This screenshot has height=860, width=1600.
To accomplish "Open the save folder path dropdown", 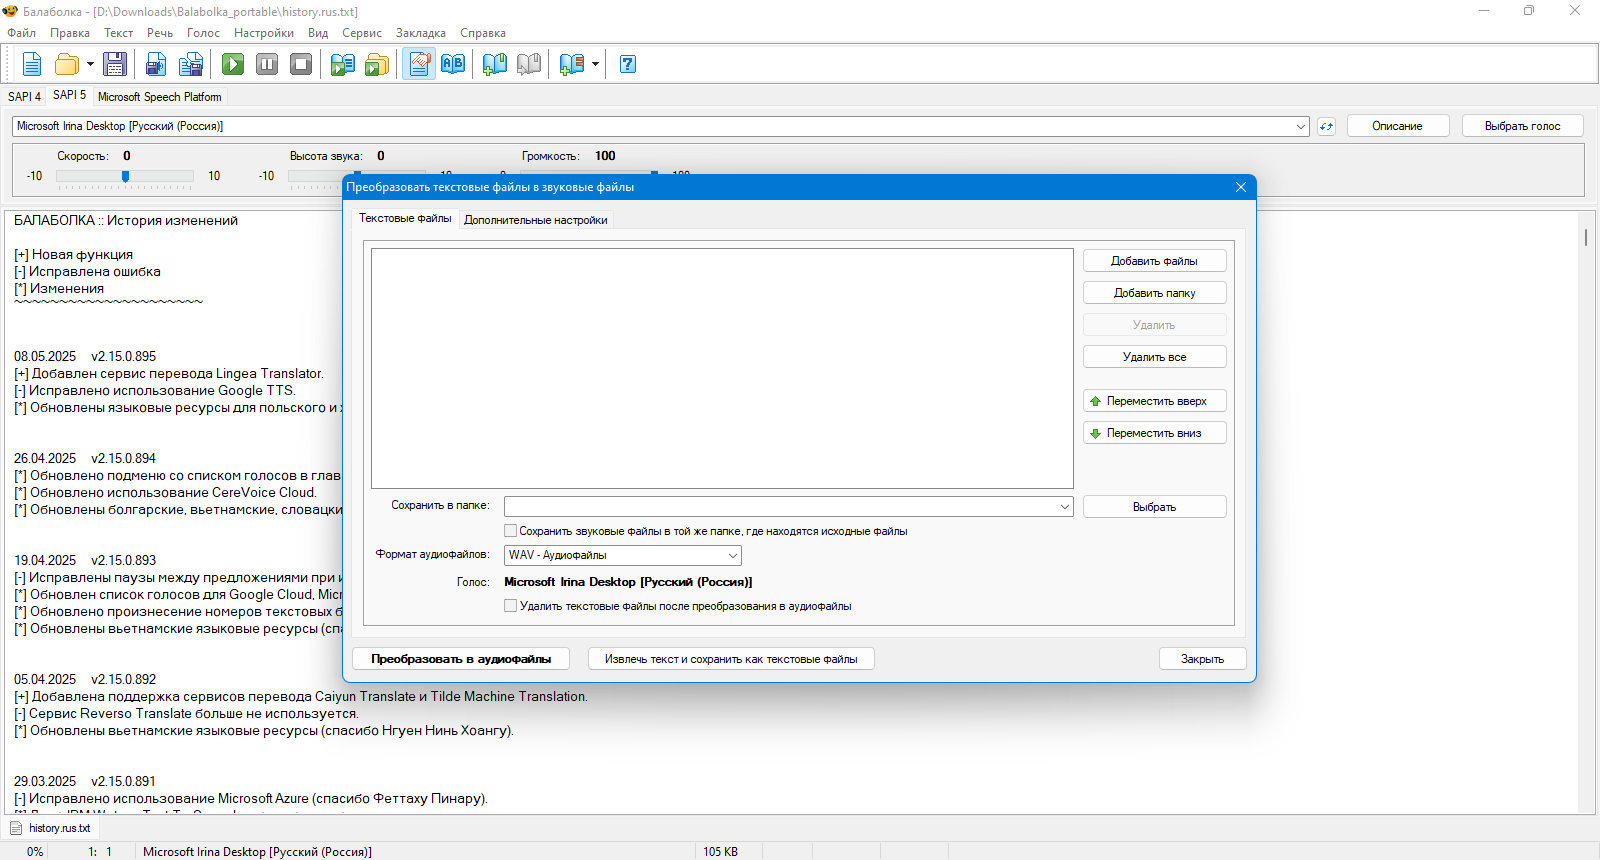I will [x=1064, y=507].
